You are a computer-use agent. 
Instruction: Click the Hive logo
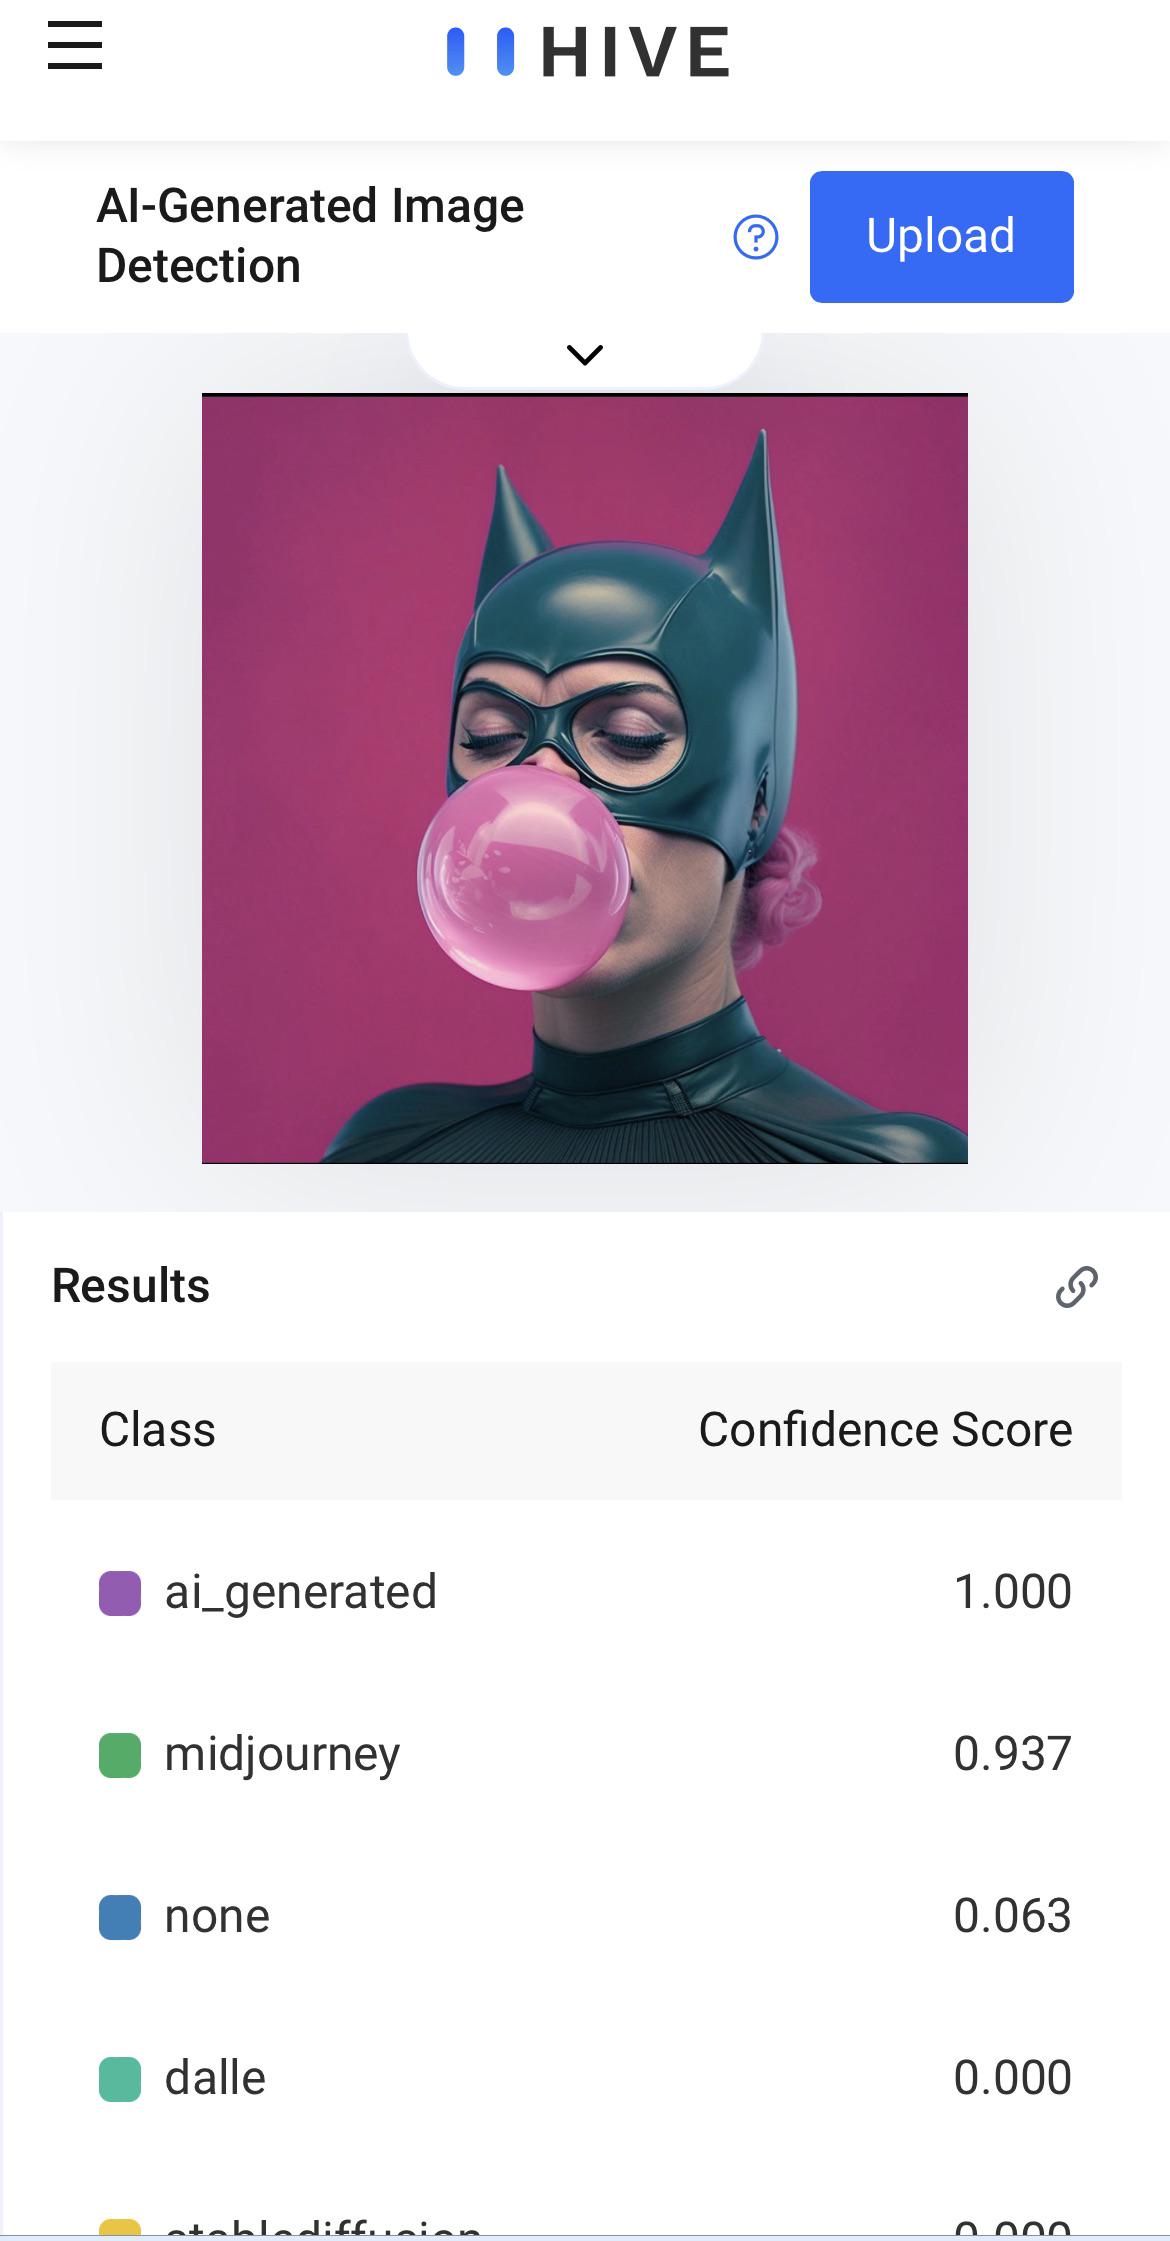(x=480, y=52)
